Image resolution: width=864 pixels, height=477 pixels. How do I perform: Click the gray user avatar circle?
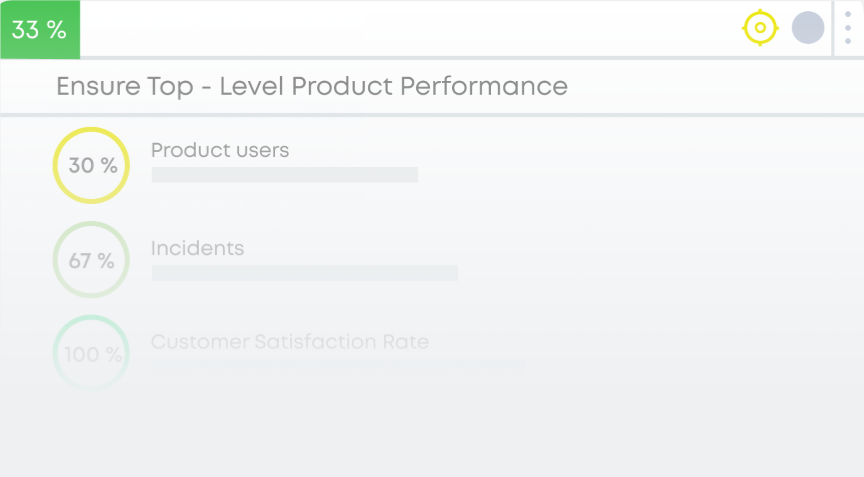pyautogui.click(x=808, y=28)
